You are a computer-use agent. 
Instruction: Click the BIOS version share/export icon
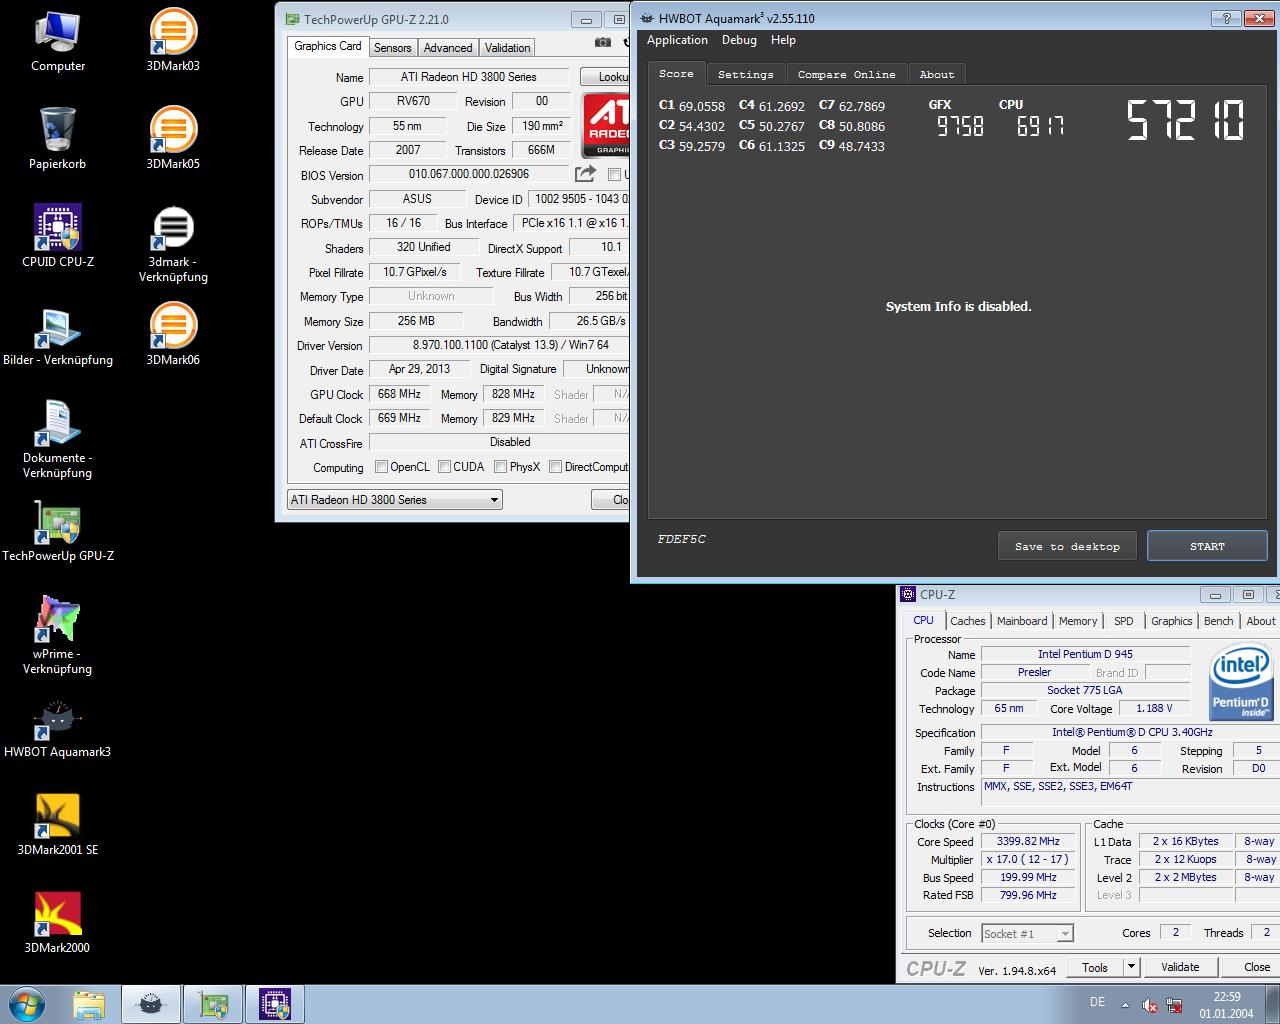coord(586,174)
